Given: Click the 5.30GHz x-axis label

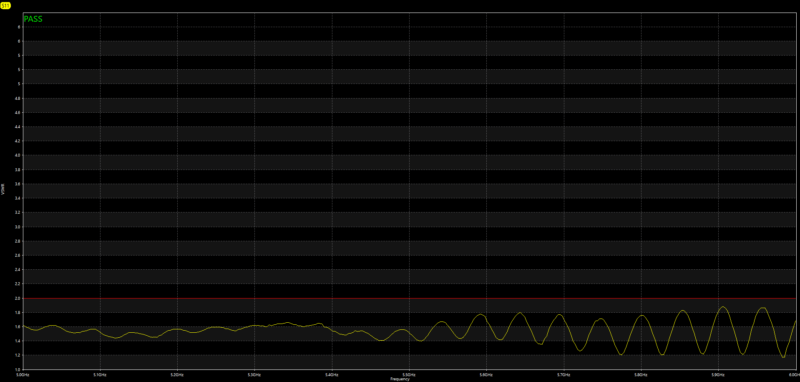Looking at the screenshot, I should coord(255,374).
